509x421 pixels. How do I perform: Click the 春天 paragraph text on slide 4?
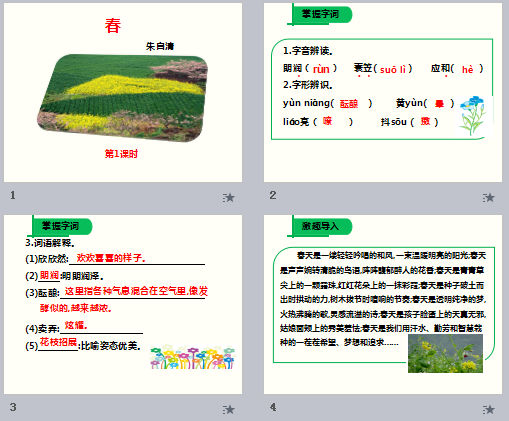pyautogui.click(x=383, y=299)
